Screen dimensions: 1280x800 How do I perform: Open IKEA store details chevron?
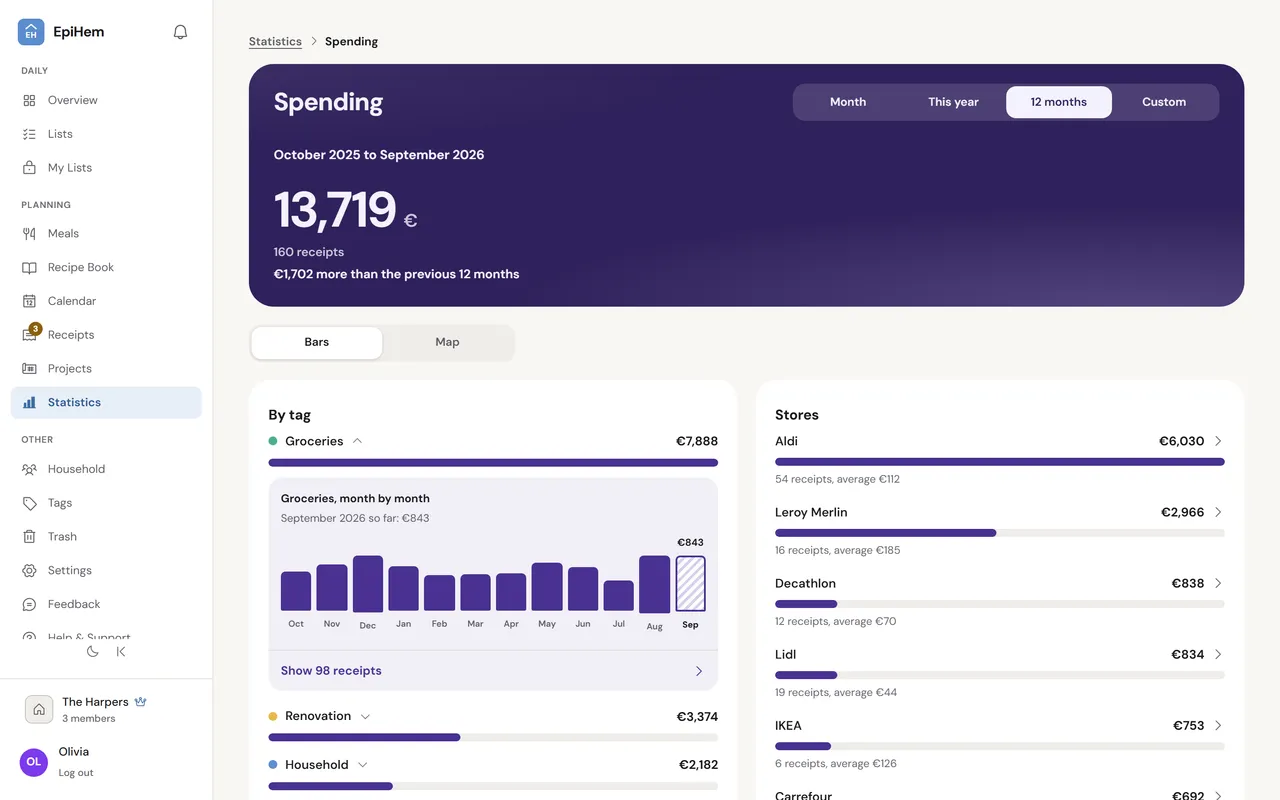[x=1218, y=725]
